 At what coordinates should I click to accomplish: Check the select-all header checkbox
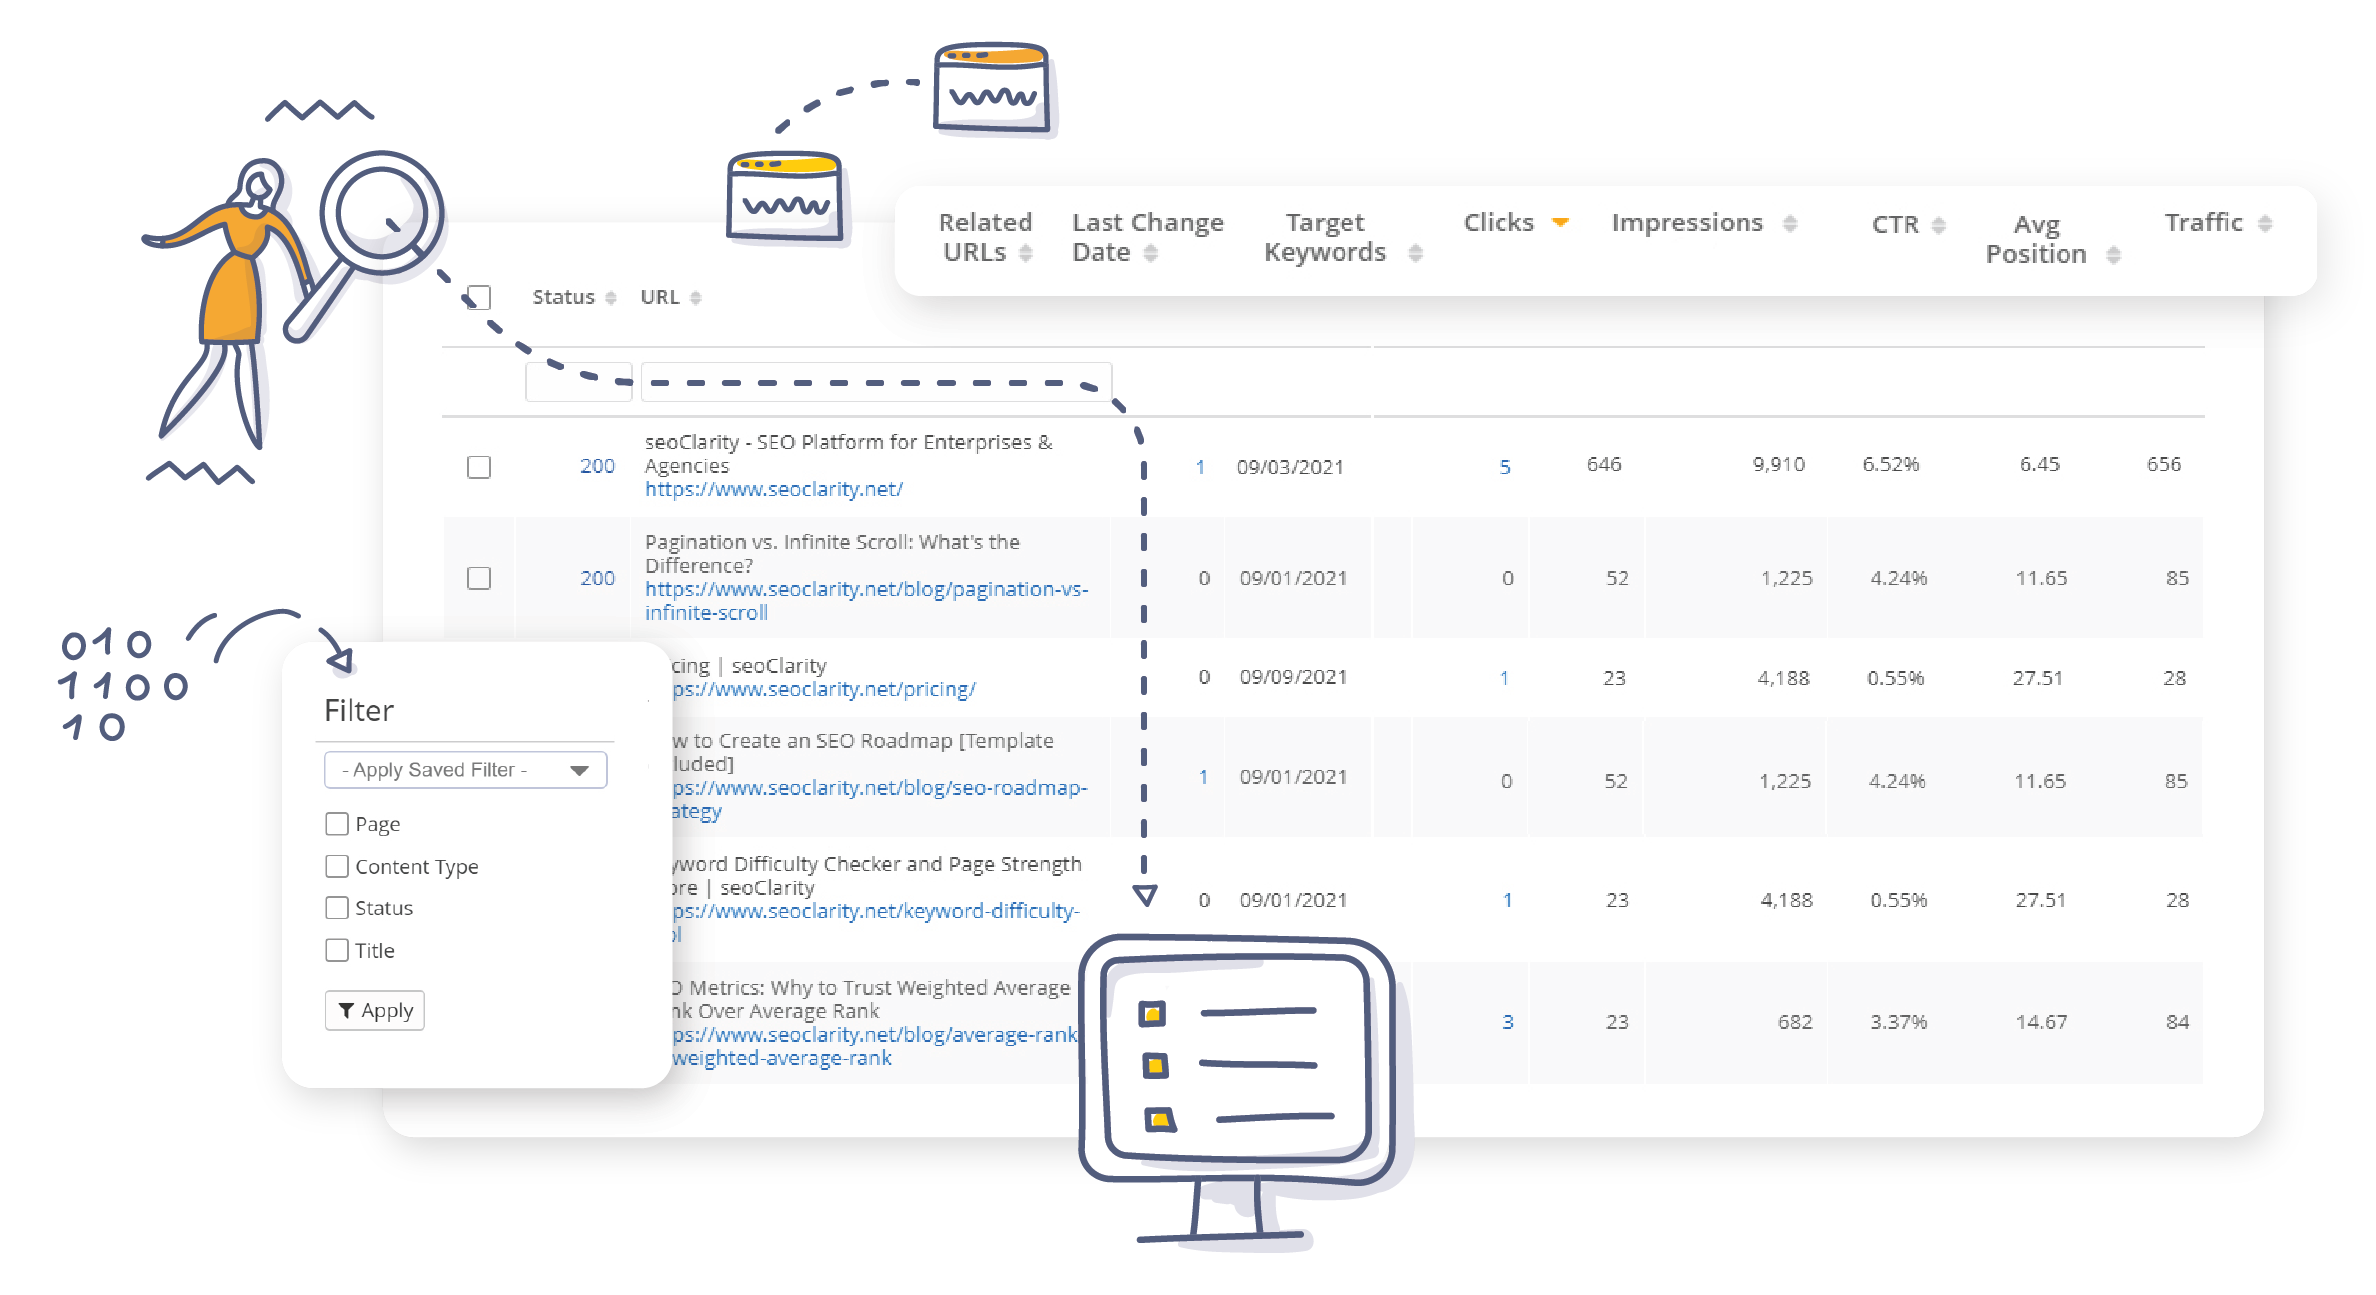click(x=479, y=298)
